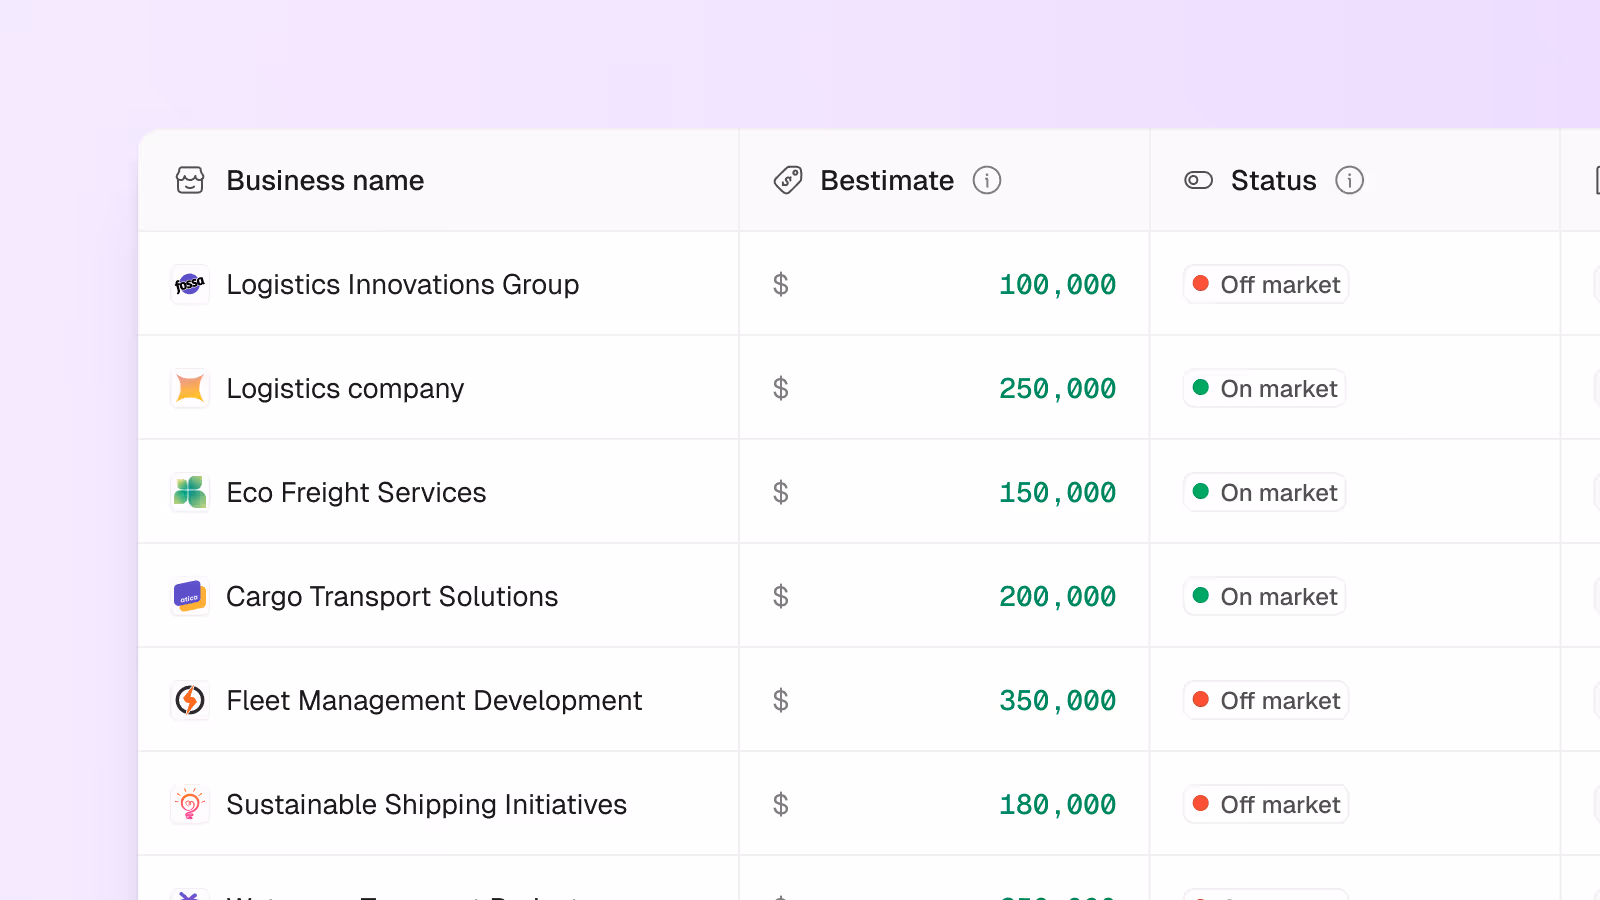1600x900 pixels.
Task: Click On market badge for Logistics company
Action: pos(1265,388)
